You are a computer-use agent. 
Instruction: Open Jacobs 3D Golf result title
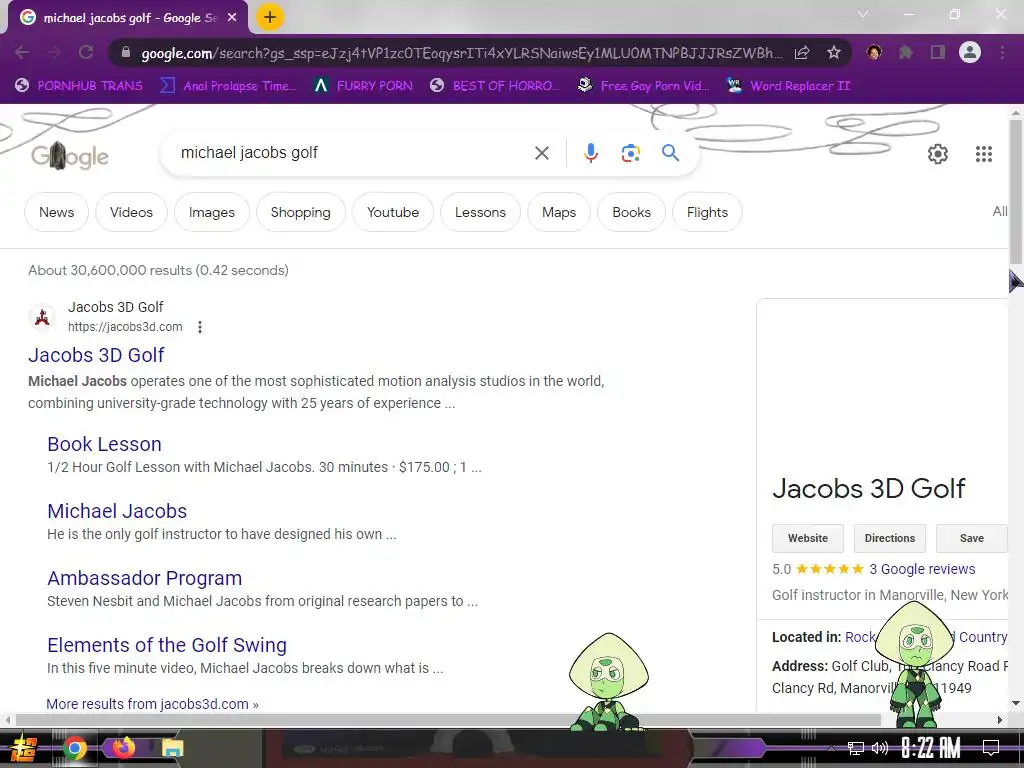[96, 355]
